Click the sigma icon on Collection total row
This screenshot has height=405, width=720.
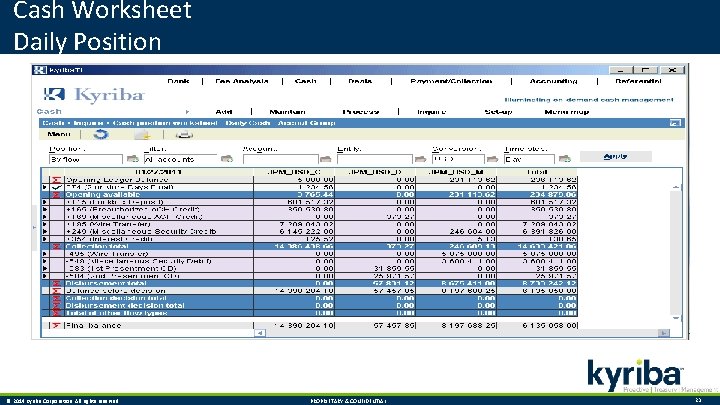[56, 247]
